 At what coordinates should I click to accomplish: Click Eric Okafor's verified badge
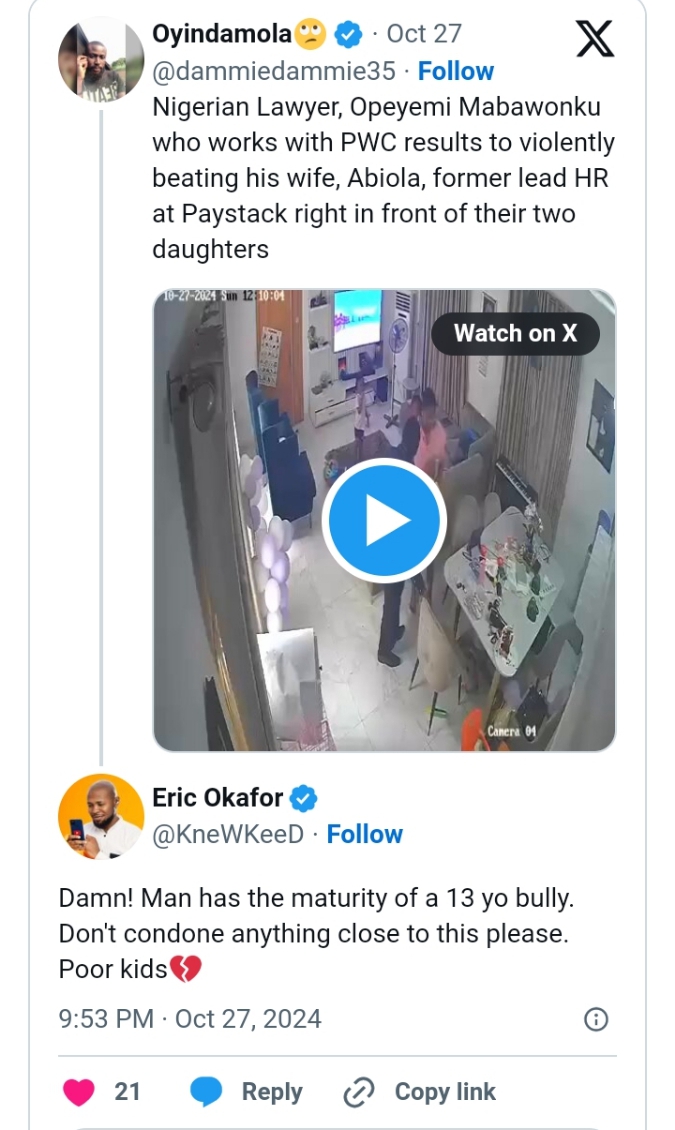click(304, 798)
